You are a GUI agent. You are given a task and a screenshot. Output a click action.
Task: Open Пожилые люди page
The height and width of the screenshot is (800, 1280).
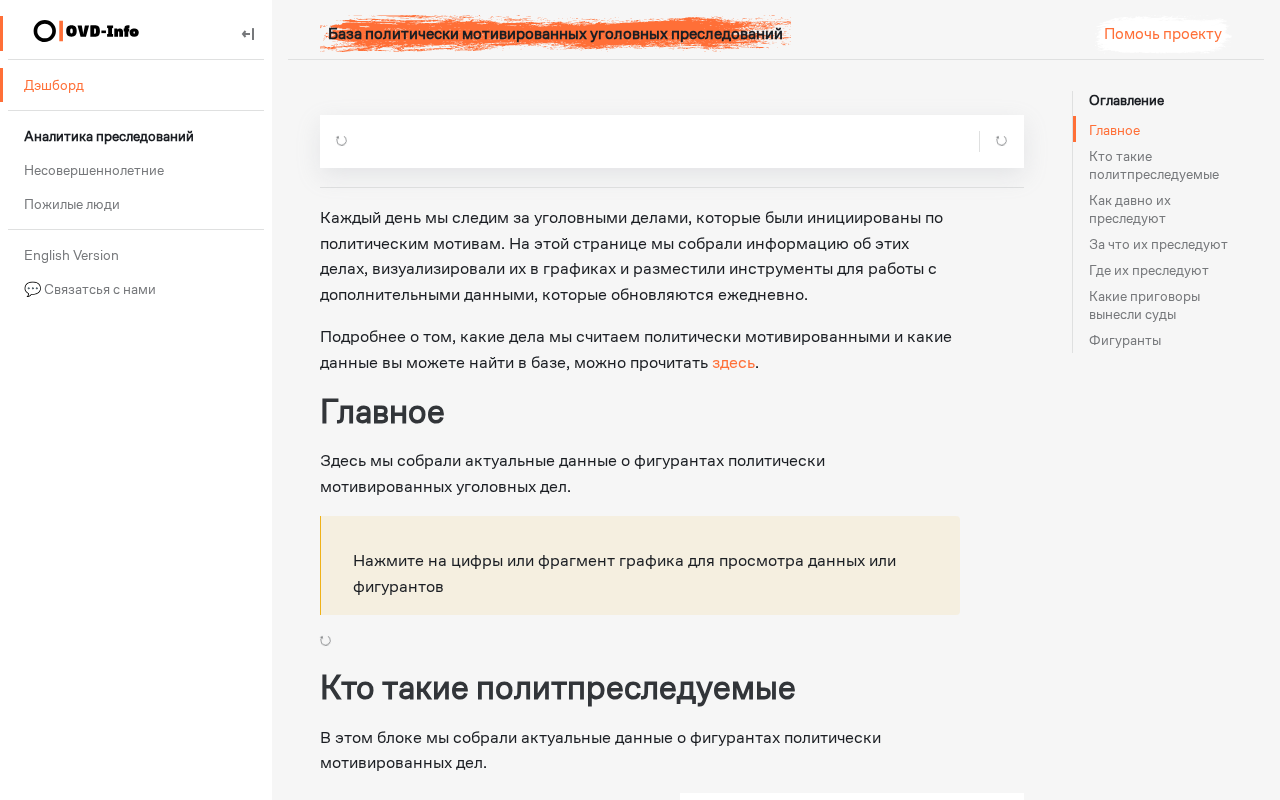[x=72, y=204]
